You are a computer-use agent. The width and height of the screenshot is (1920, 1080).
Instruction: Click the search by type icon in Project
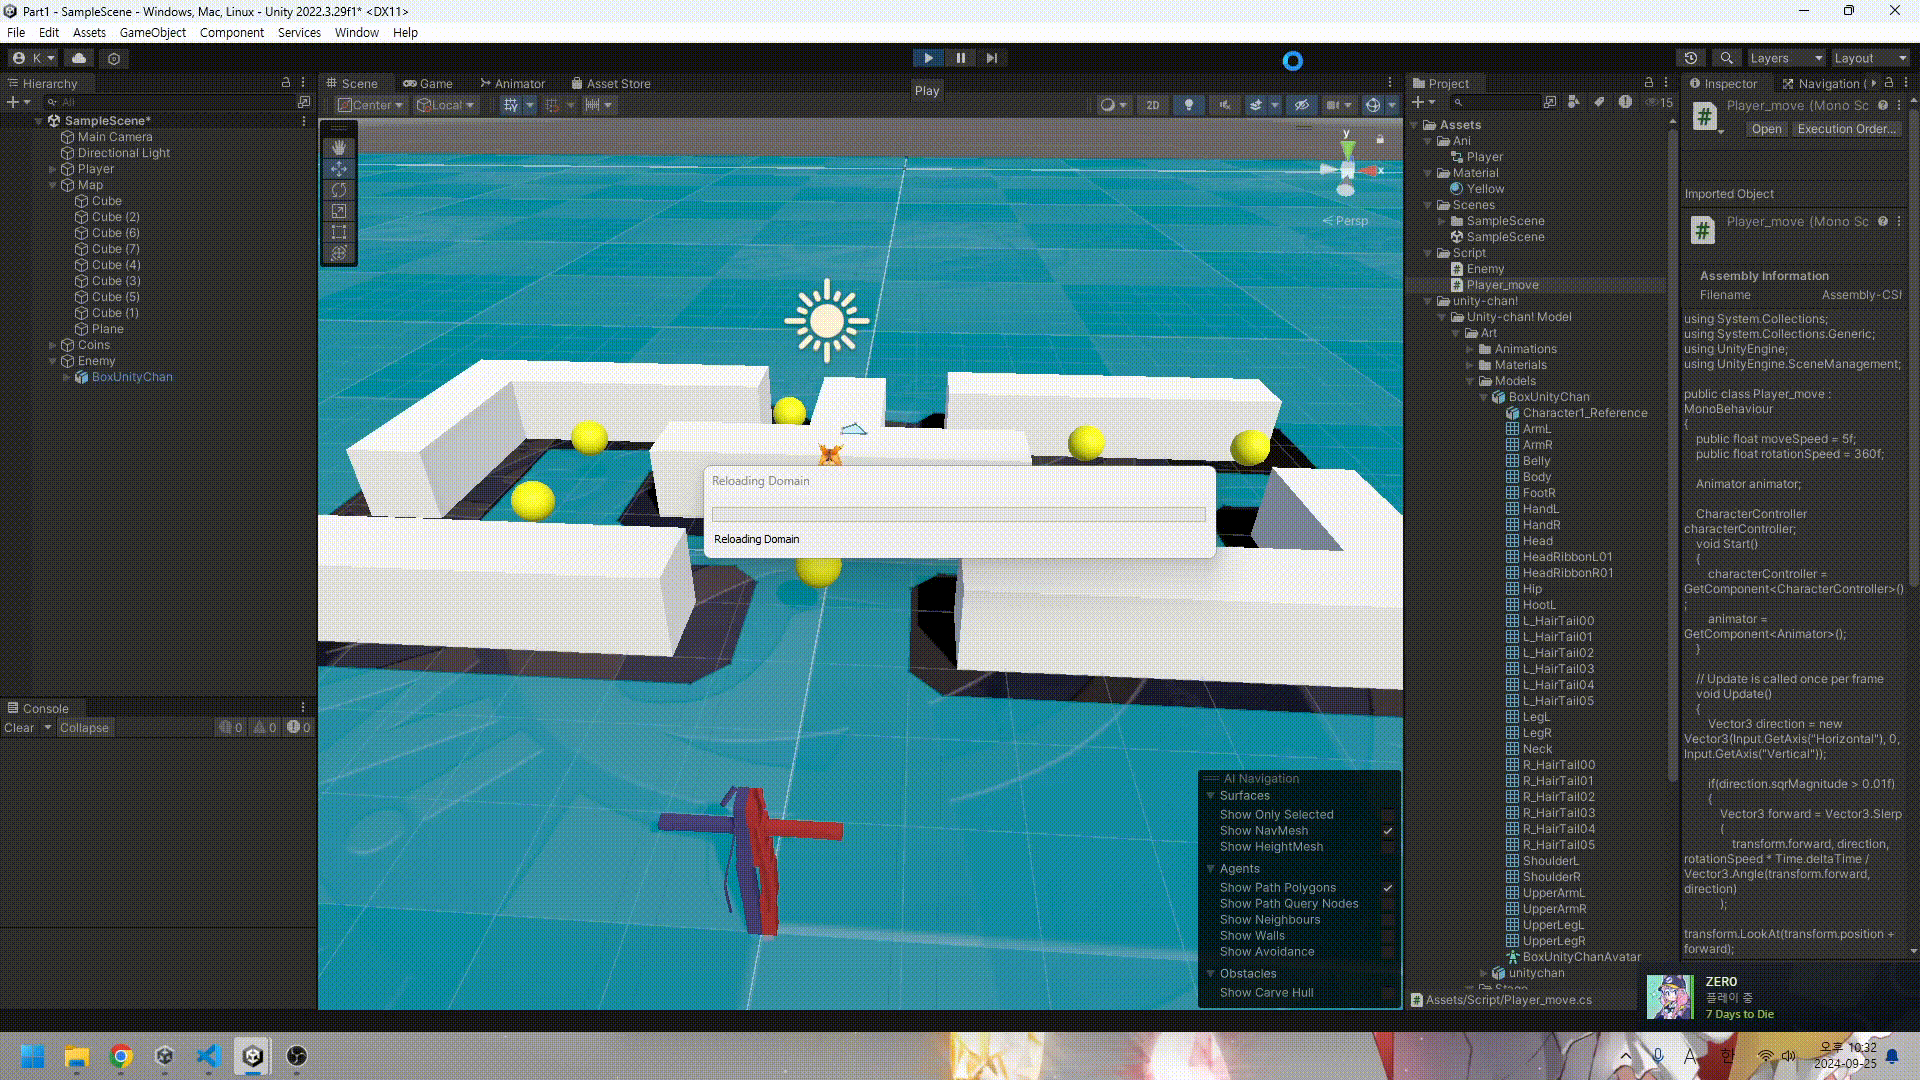(1574, 102)
